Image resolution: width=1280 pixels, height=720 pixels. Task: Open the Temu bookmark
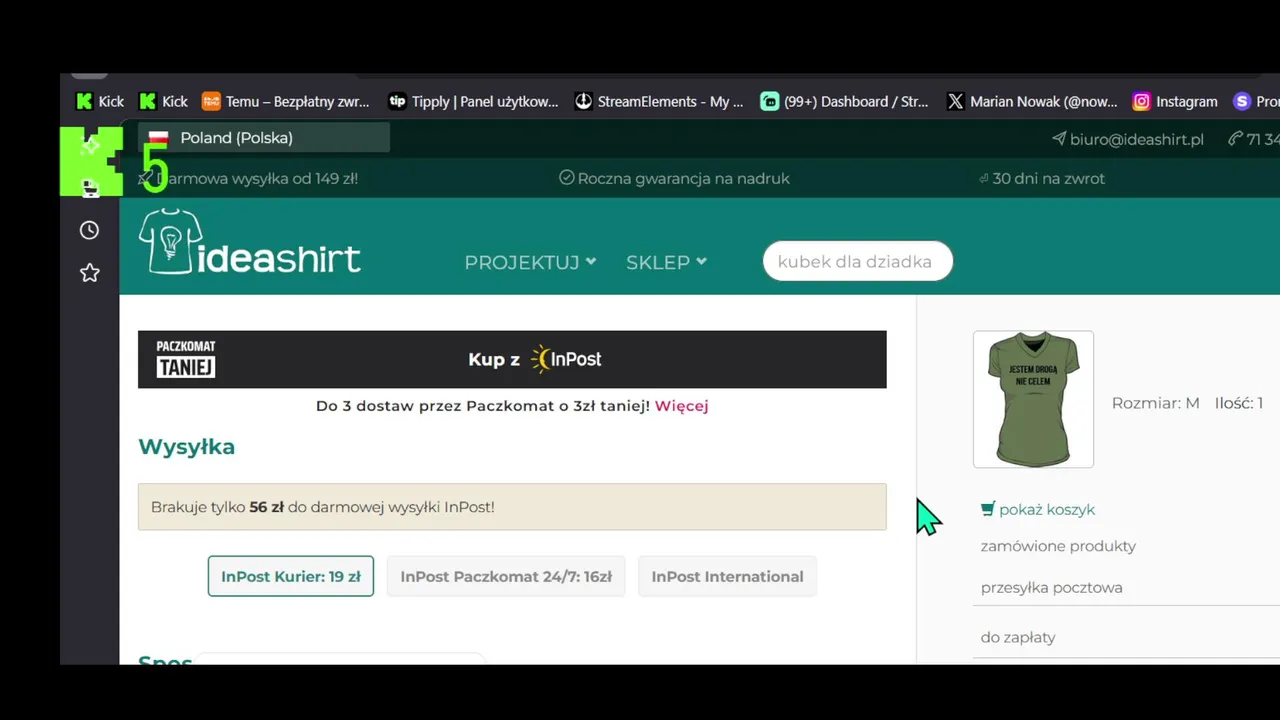(x=286, y=101)
